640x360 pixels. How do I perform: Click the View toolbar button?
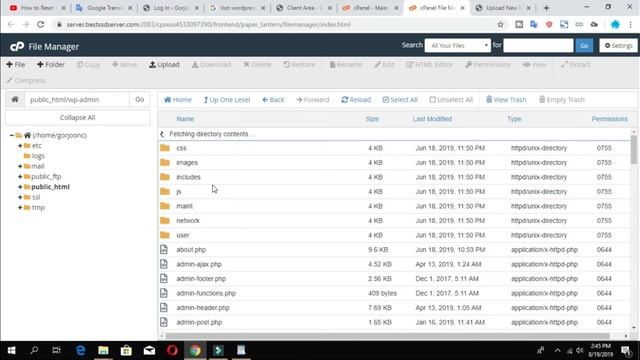point(534,64)
